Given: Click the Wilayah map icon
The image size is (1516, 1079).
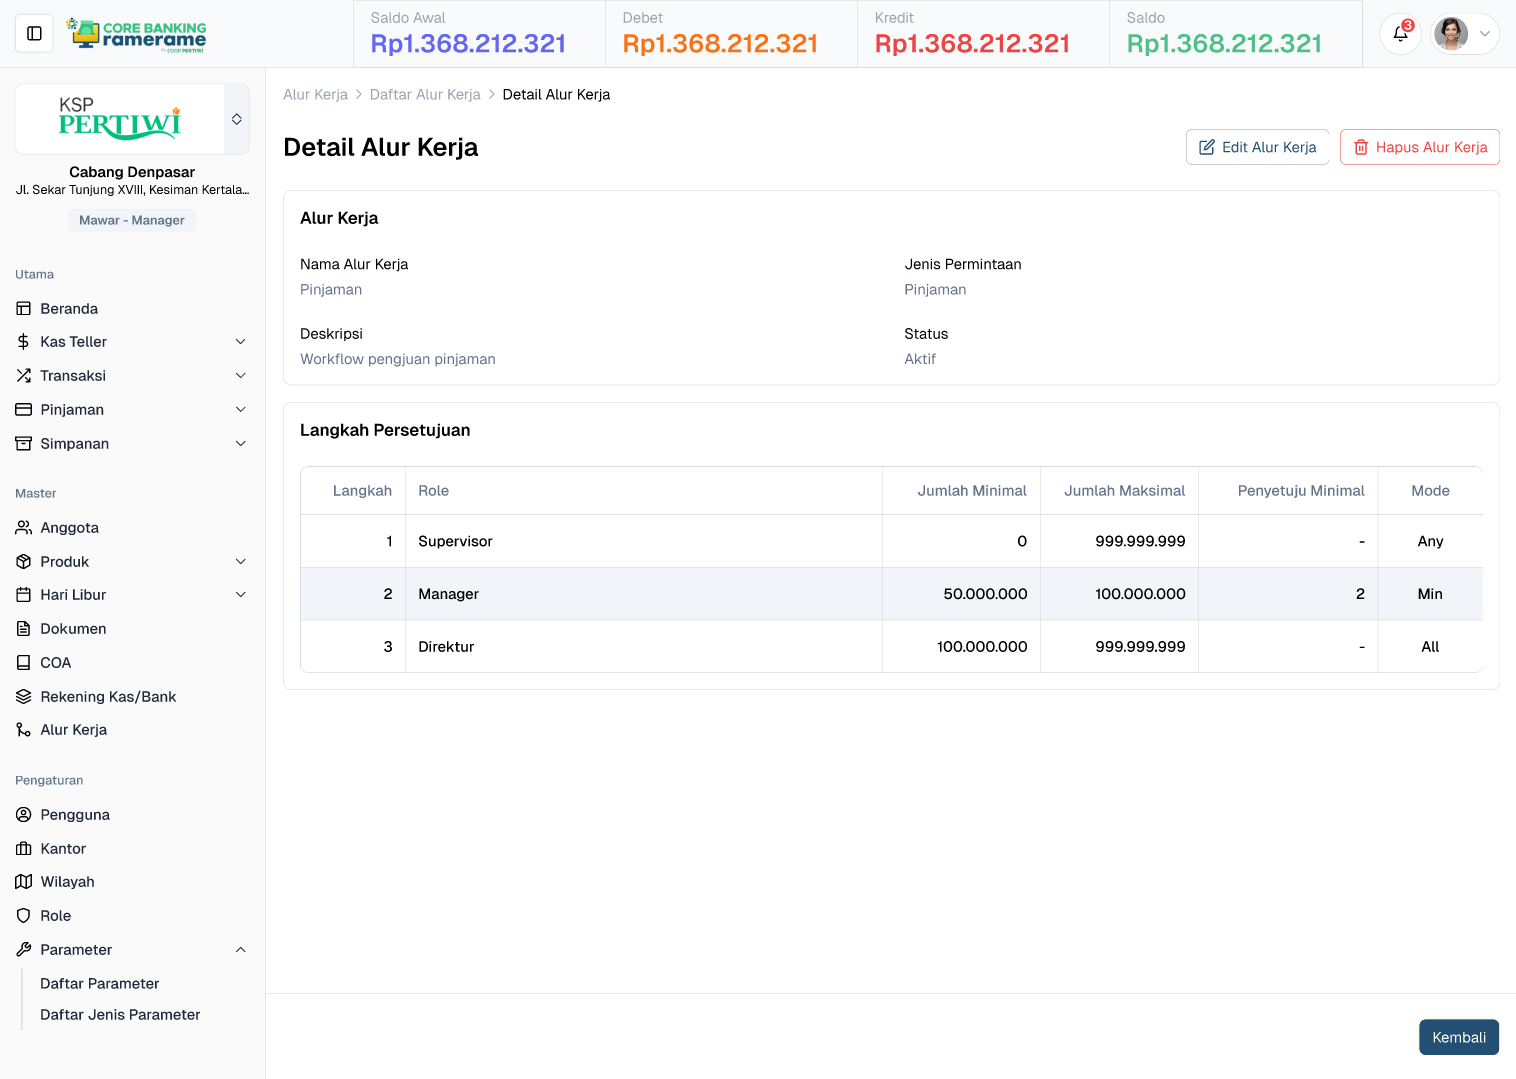Looking at the screenshot, I should [24, 882].
